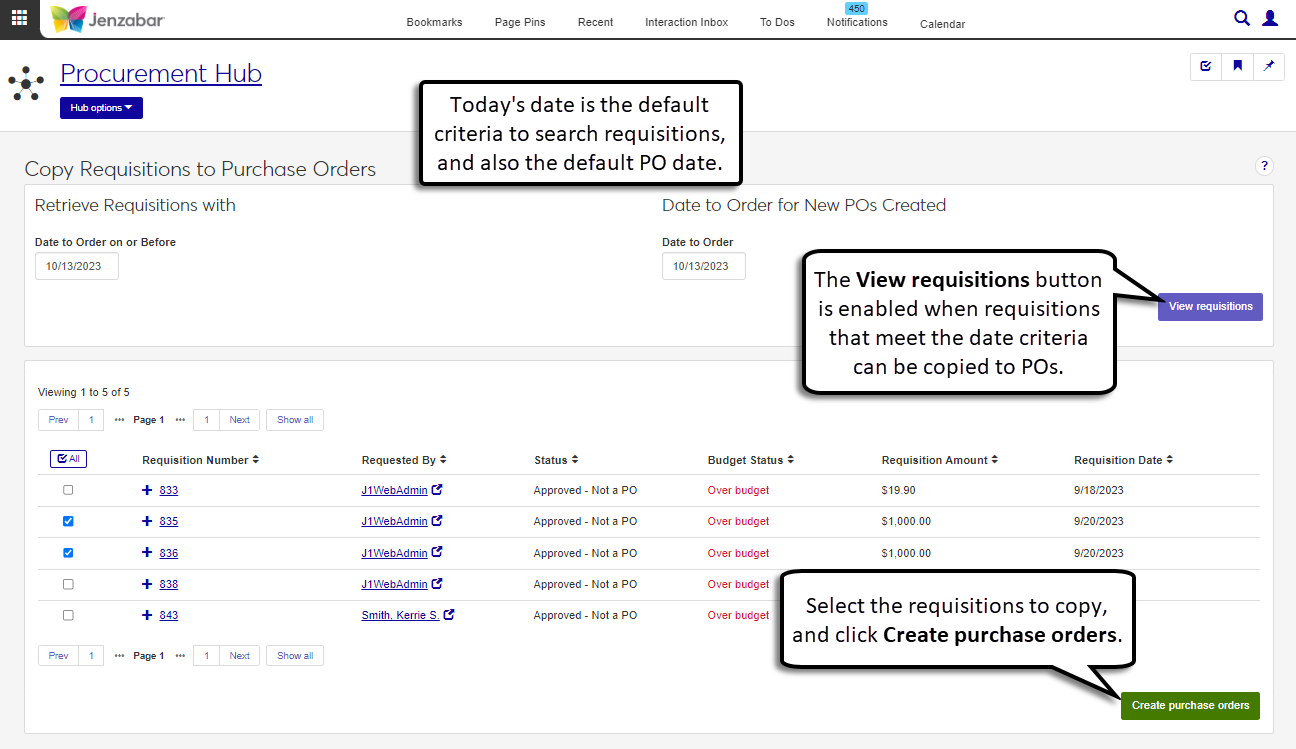This screenshot has height=749, width=1296.
Task: Click the search magnifier icon
Action: pyautogui.click(x=1242, y=18)
